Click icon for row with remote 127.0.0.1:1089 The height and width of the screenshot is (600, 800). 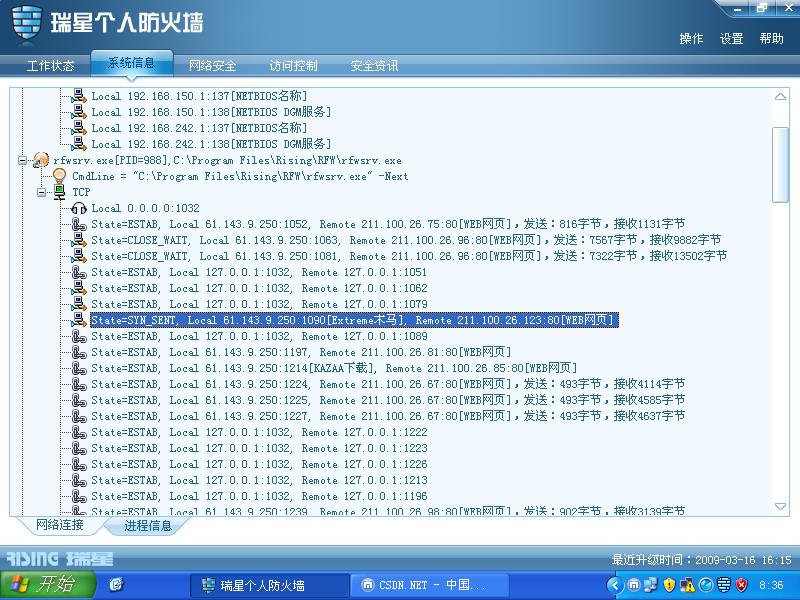tap(79, 336)
